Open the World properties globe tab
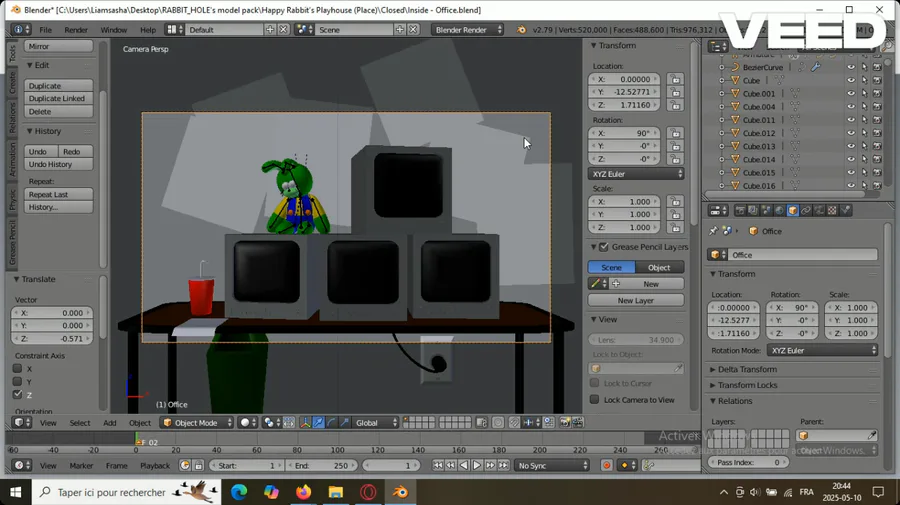Image resolution: width=900 pixels, height=505 pixels. click(x=779, y=211)
